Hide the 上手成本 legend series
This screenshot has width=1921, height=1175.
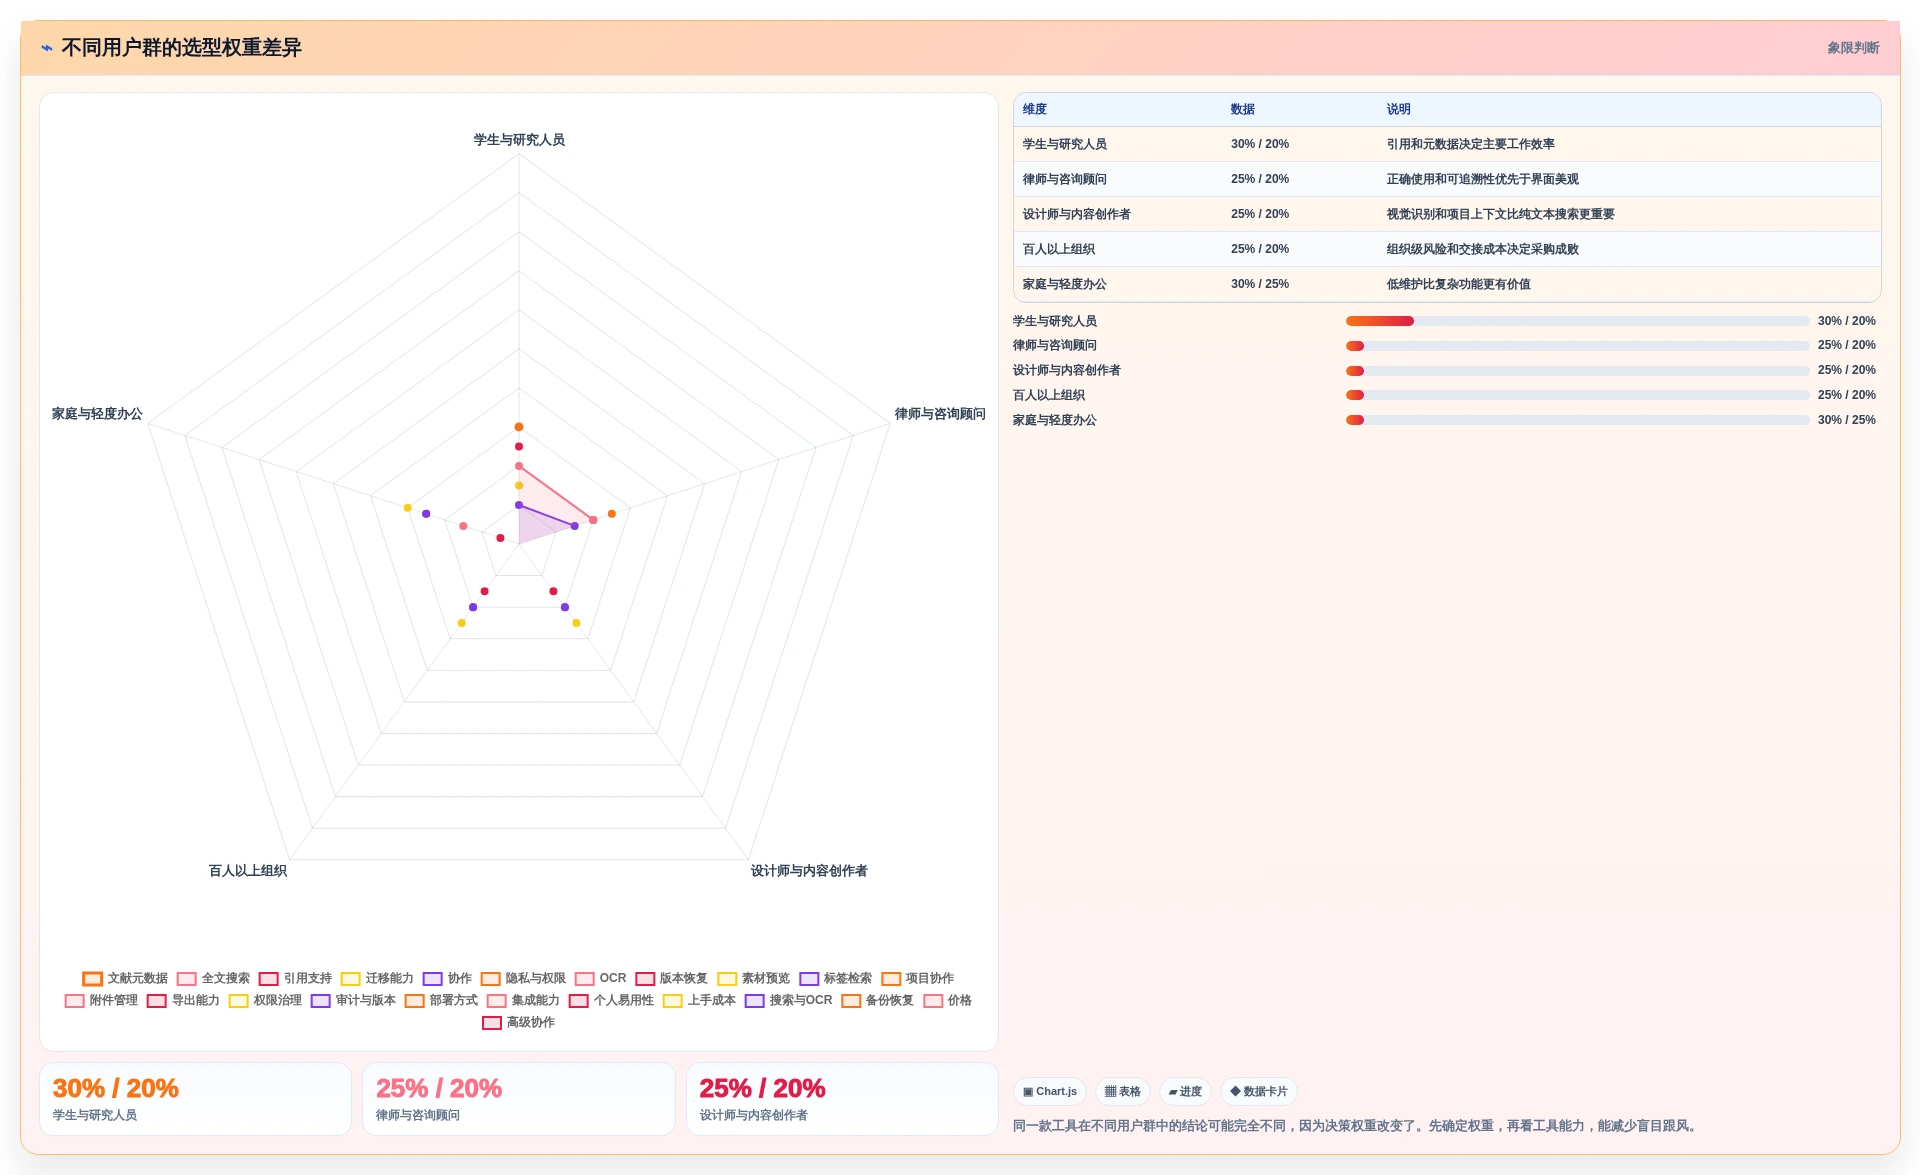[x=699, y=1000]
